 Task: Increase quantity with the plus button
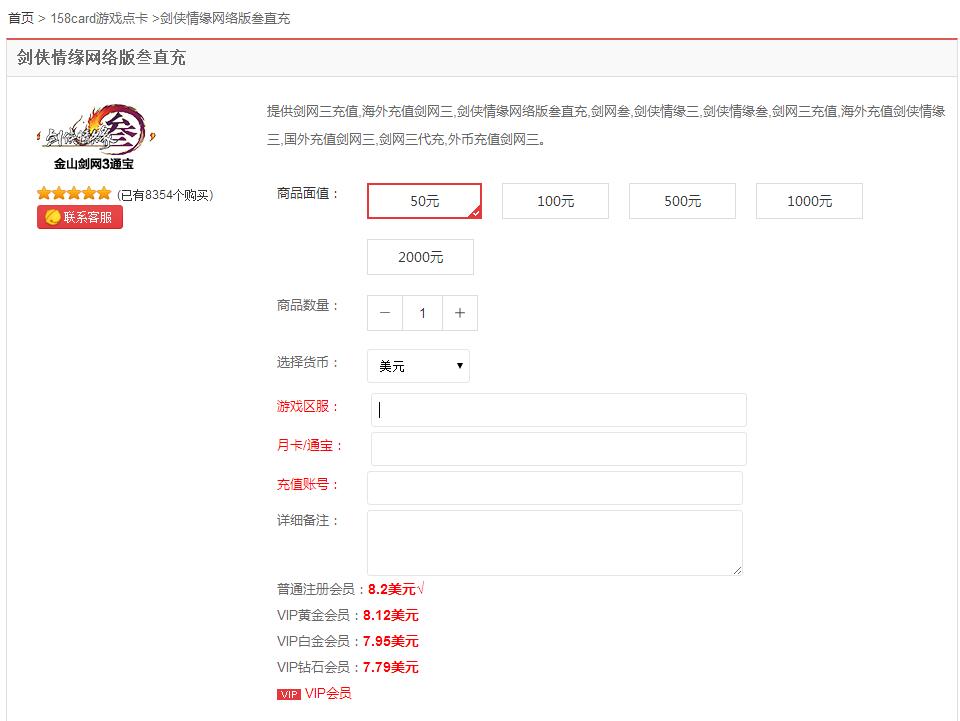pyautogui.click(x=460, y=313)
